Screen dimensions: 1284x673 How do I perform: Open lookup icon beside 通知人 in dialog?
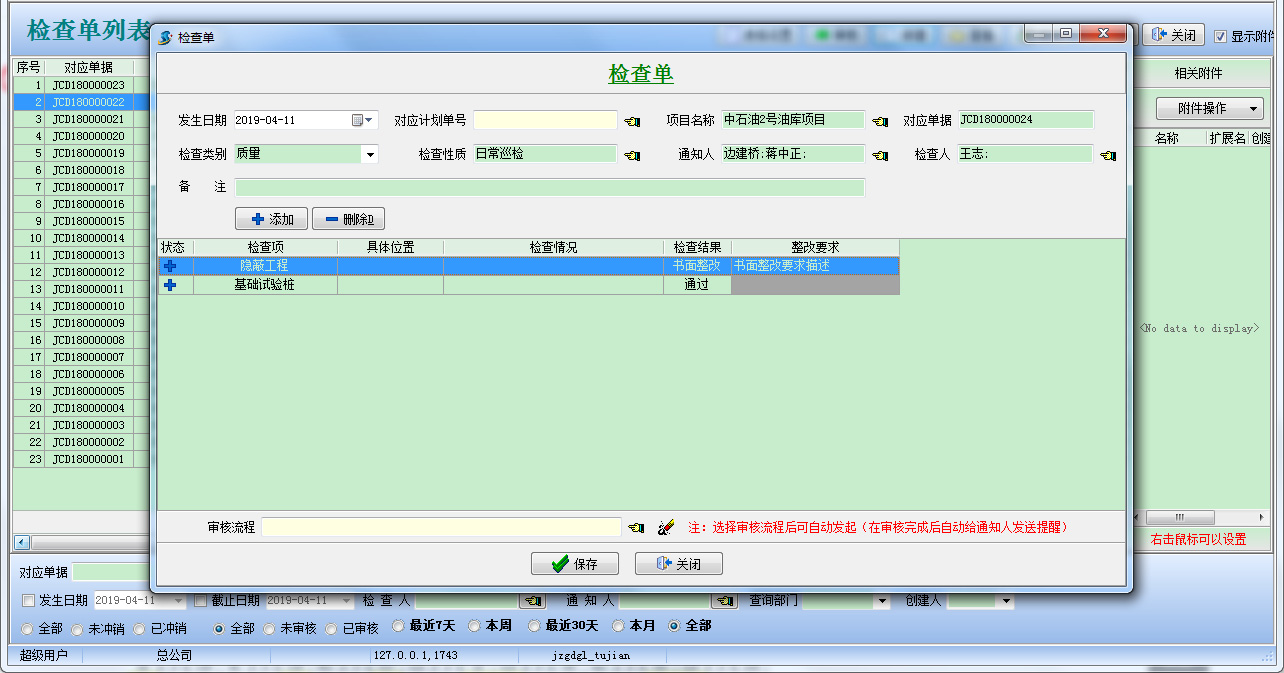point(880,156)
